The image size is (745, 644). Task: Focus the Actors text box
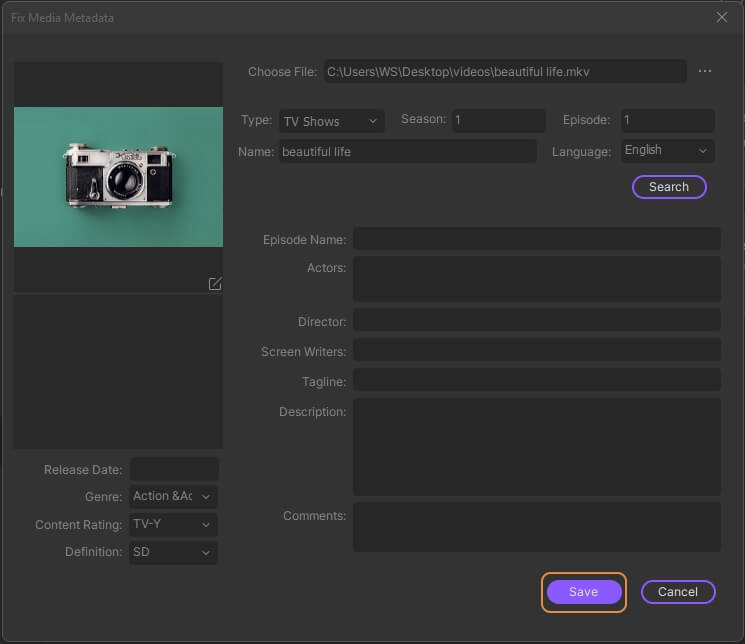tap(536, 279)
